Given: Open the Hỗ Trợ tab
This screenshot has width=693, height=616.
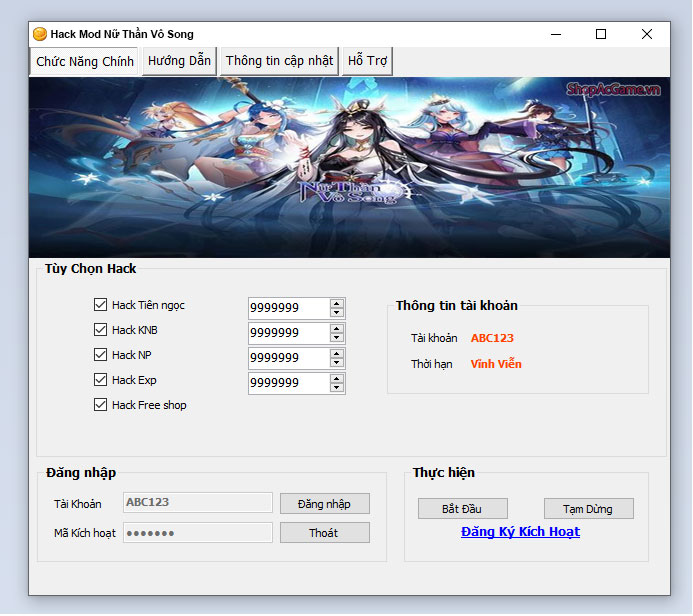Looking at the screenshot, I should coord(367,61).
